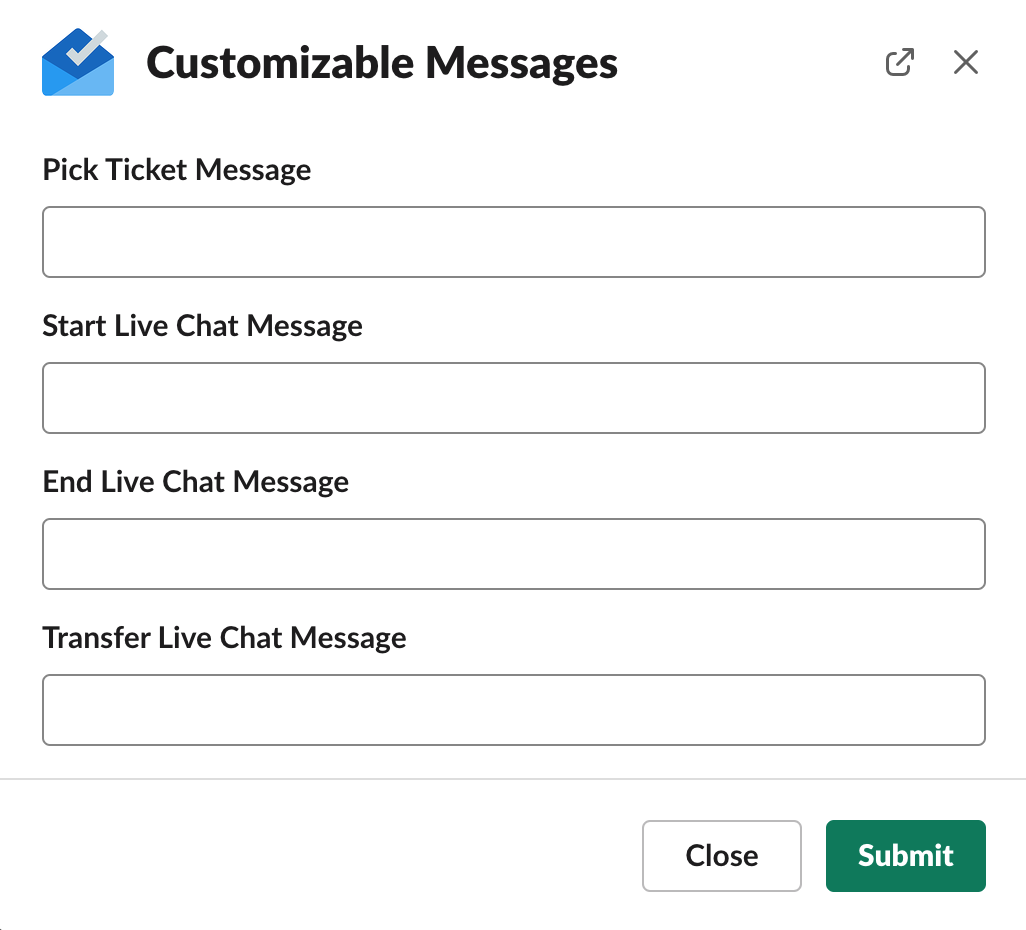The image size is (1026, 930).
Task: Open the modal in a new window
Action: click(900, 62)
